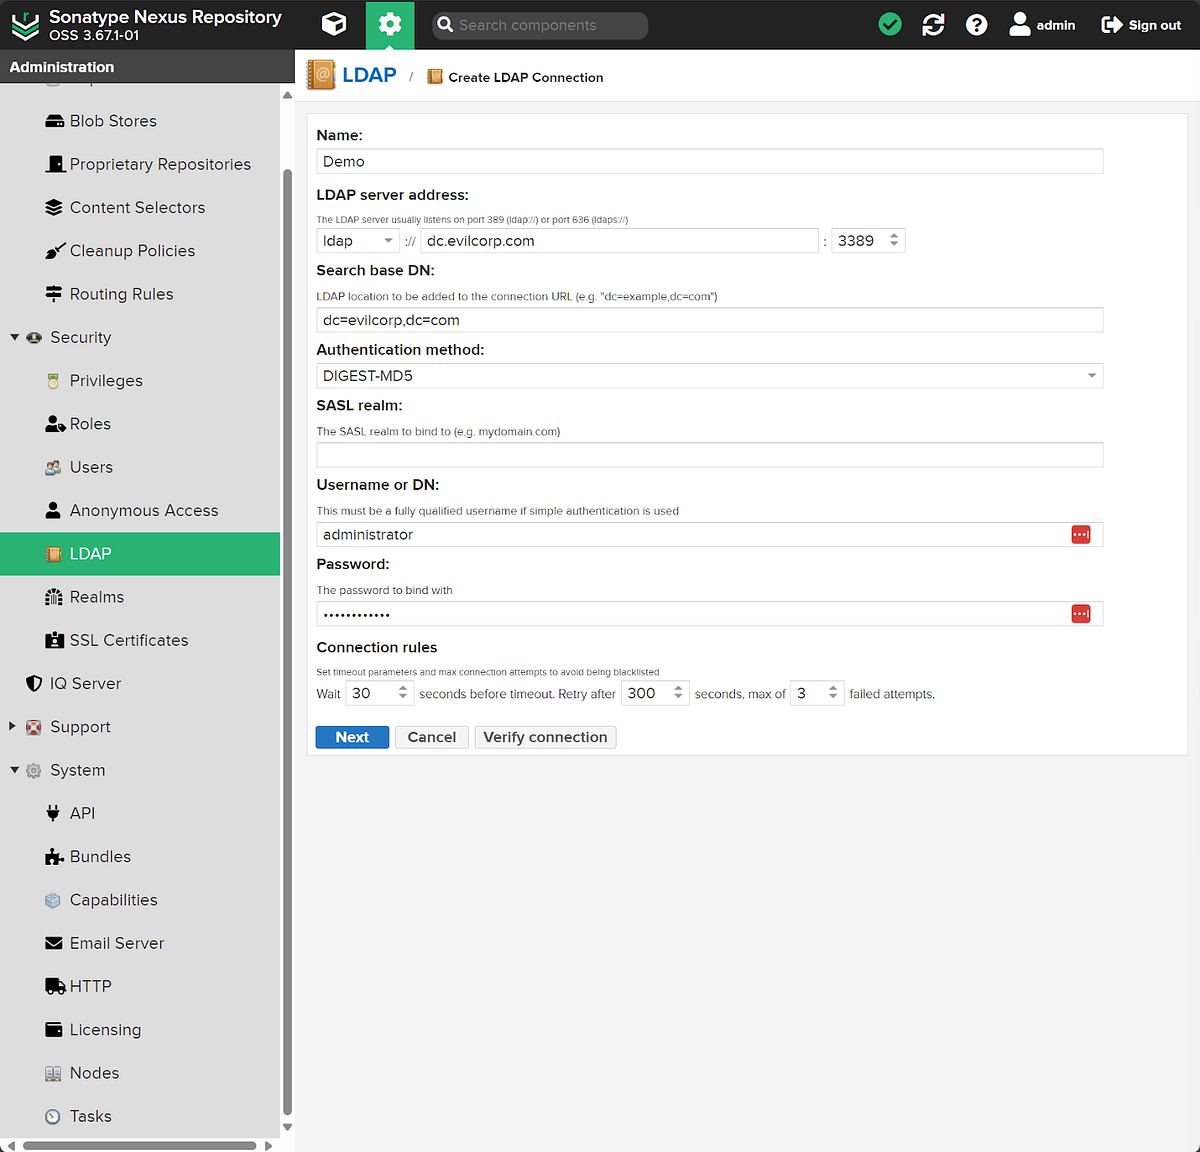1200x1152 pixels.
Task: Open the help question mark icon
Action: (x=977, y=25)
